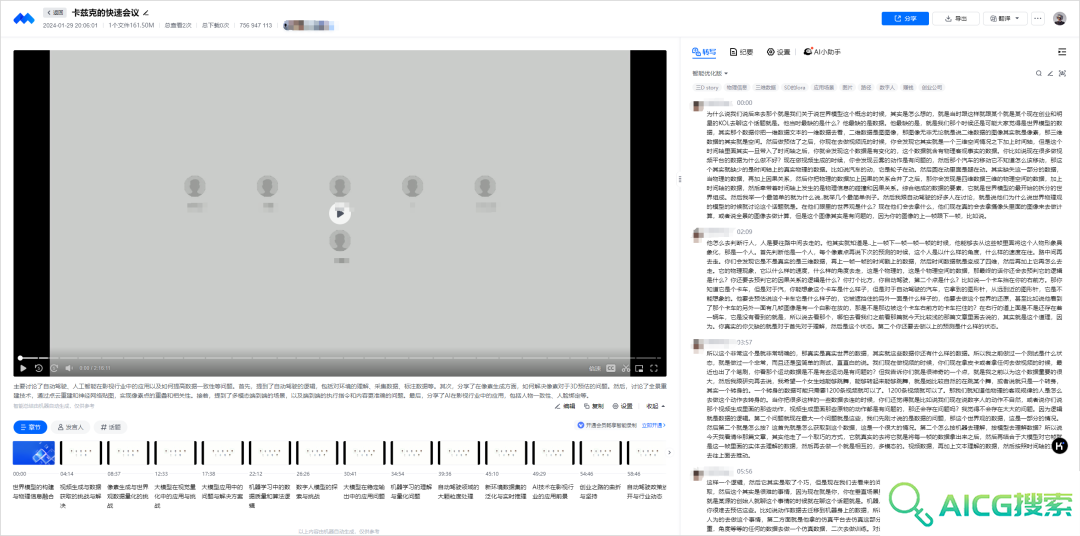
Task: Click the 返回 back button
Action: pyautogui.click(x=55, y=12)
